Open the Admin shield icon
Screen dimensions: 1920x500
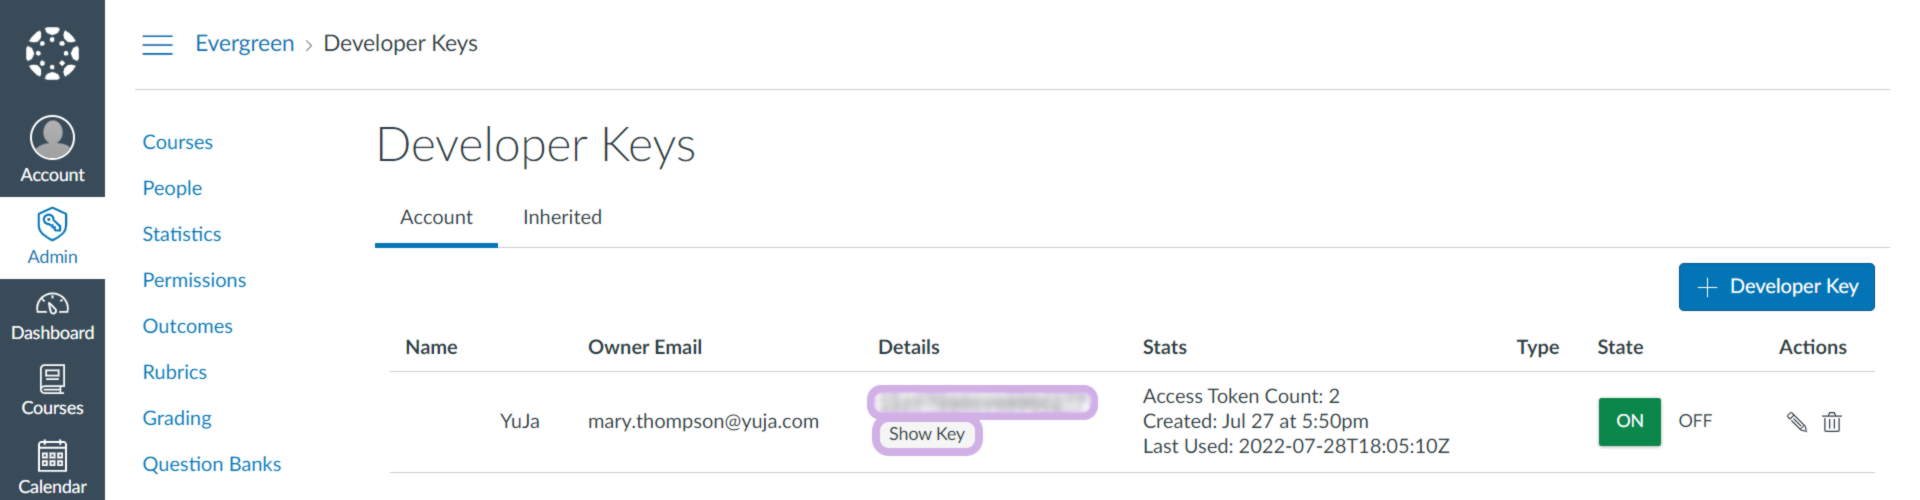[52, 224]
